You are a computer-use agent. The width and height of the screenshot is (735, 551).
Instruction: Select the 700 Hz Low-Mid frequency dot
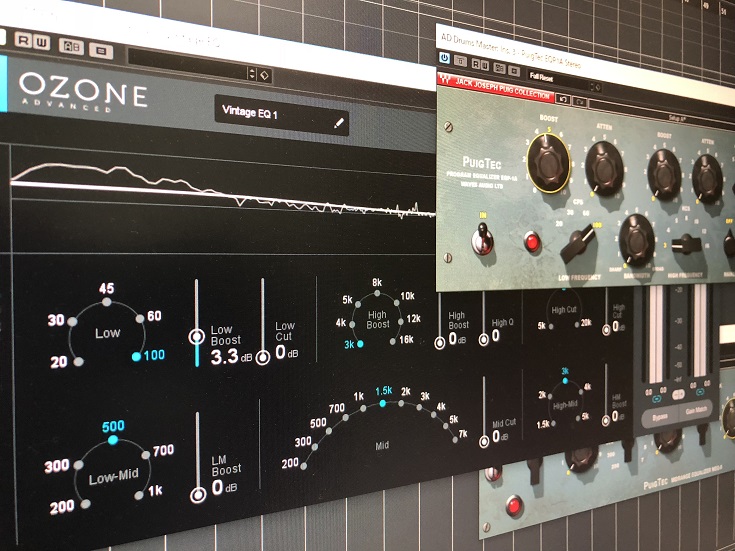[146, 454]
